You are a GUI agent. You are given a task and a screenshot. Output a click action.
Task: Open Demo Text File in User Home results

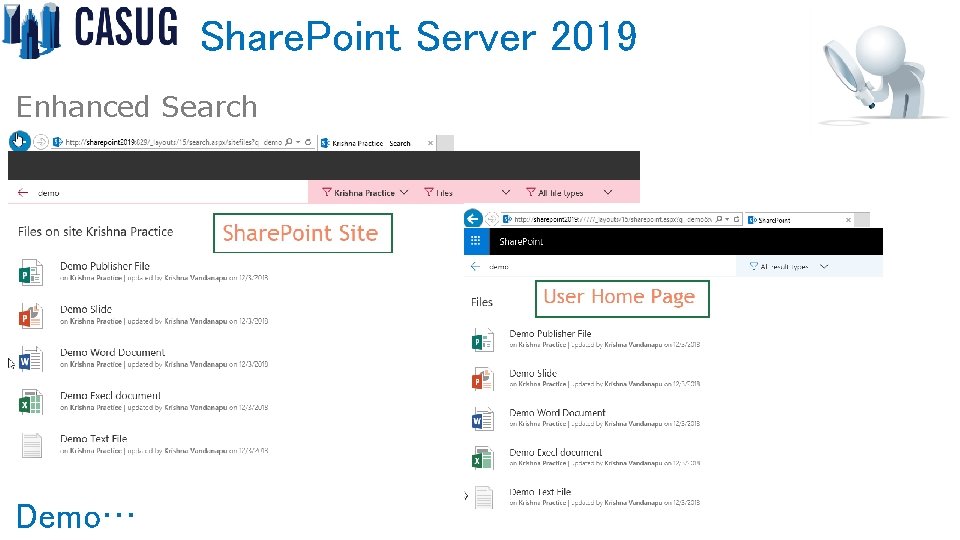coord(540,492)
